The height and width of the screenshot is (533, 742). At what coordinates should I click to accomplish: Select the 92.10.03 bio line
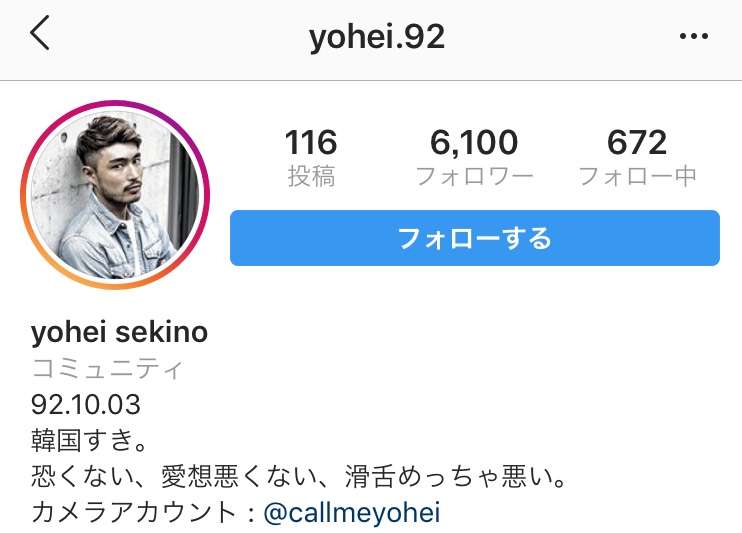click(86, 404)
